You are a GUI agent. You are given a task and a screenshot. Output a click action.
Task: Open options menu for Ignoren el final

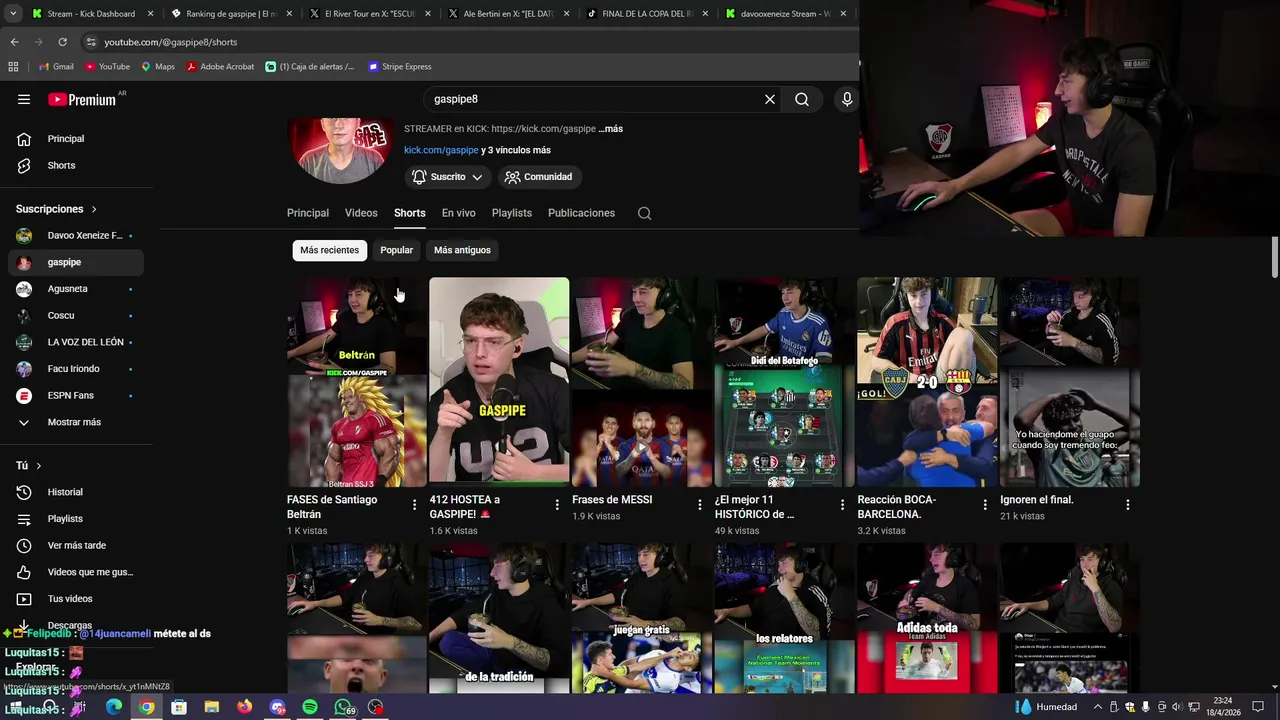point(1128,505)
